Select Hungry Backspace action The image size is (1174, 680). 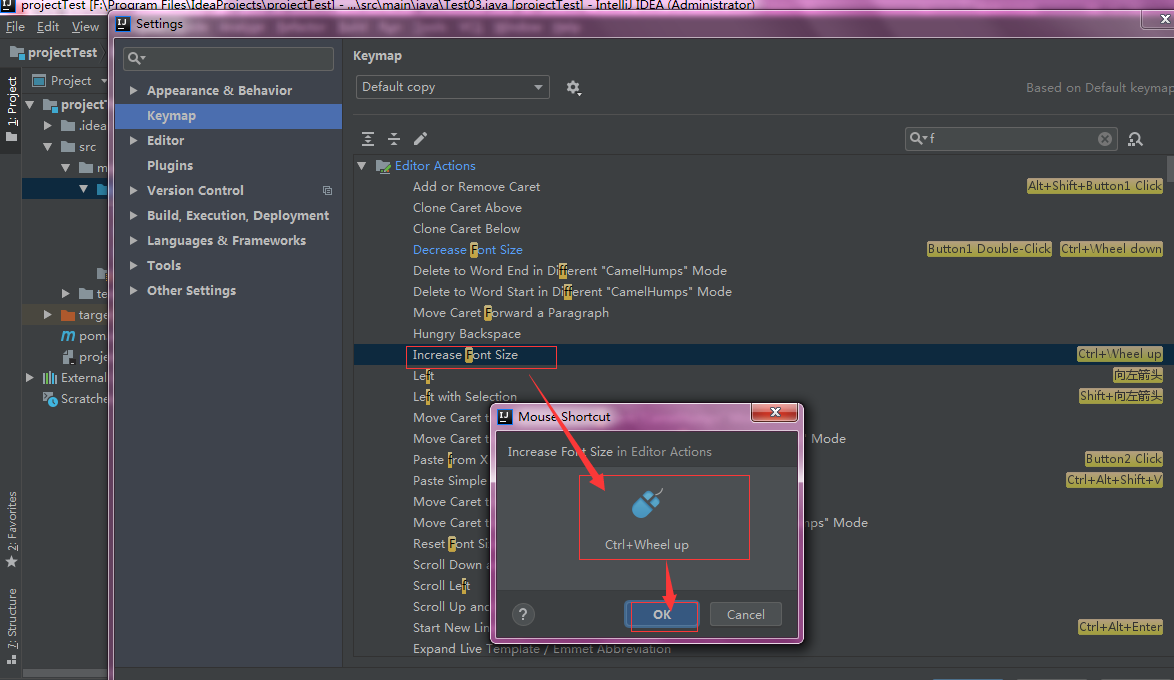click(466, 333)
